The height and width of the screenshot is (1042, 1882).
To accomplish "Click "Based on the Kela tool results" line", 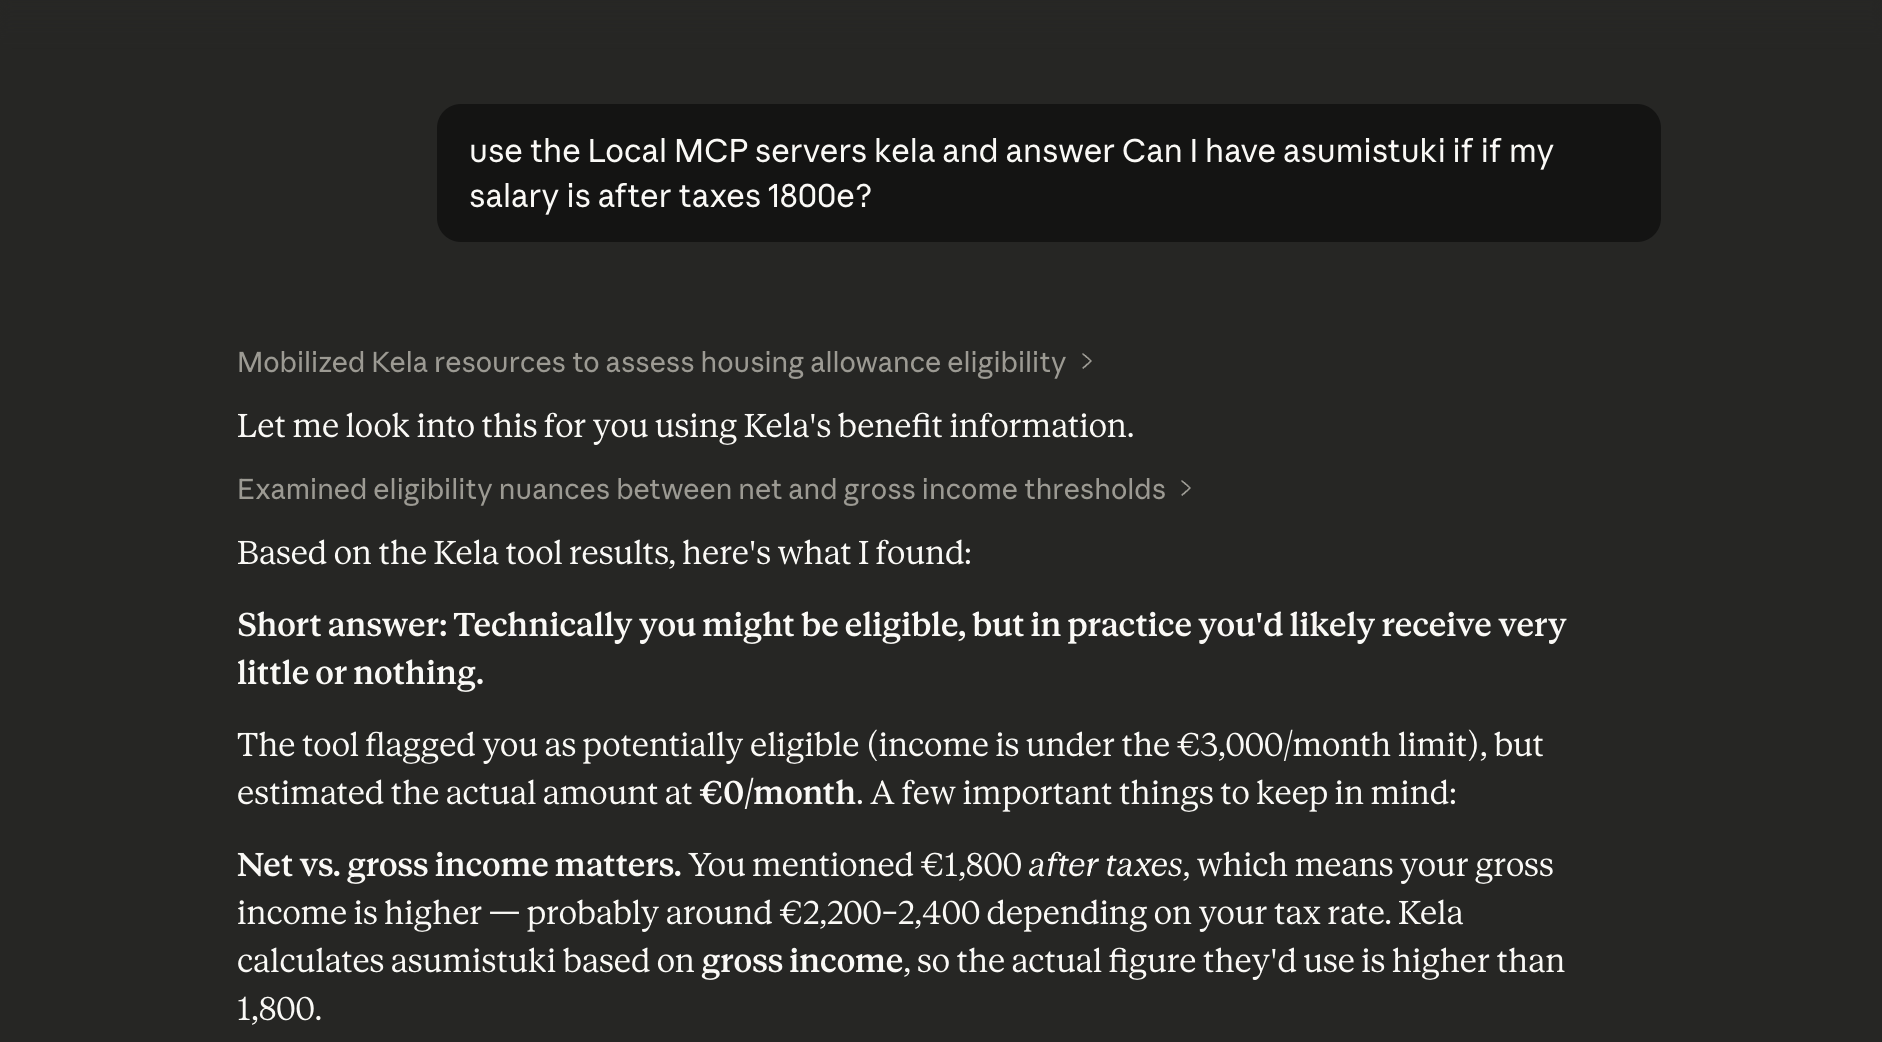I will (603, 553).
